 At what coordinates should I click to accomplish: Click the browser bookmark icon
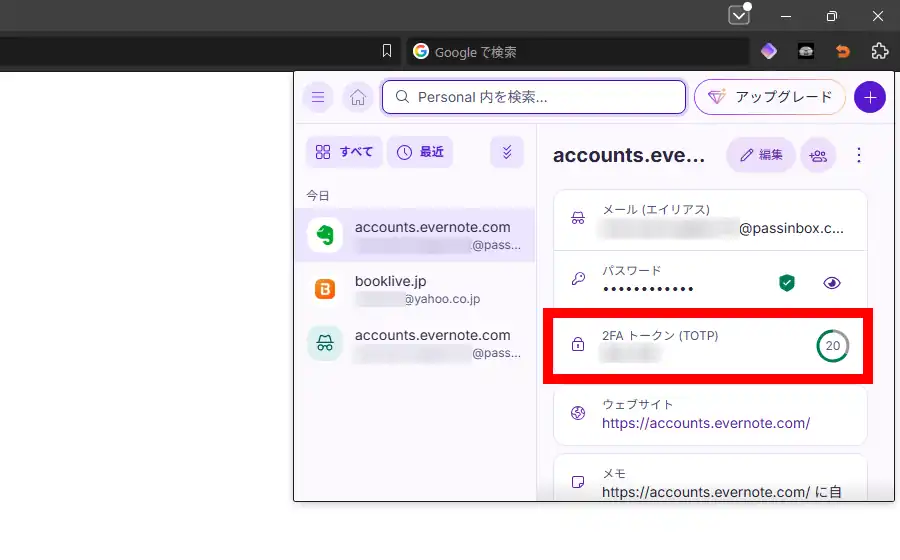pos(388,51)
